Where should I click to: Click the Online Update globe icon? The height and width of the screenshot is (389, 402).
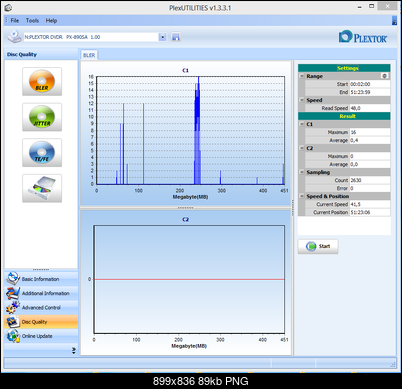(x=13, y=336)
